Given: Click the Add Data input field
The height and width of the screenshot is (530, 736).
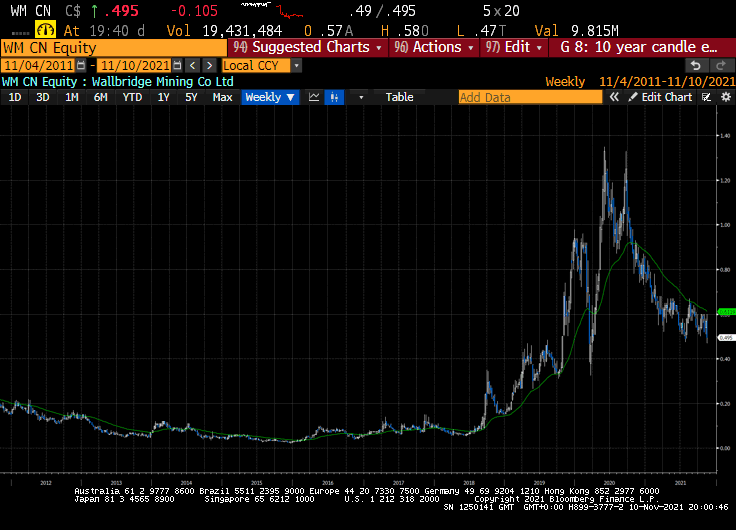Looking at the screenshot, I should click(x=530, y=97).
